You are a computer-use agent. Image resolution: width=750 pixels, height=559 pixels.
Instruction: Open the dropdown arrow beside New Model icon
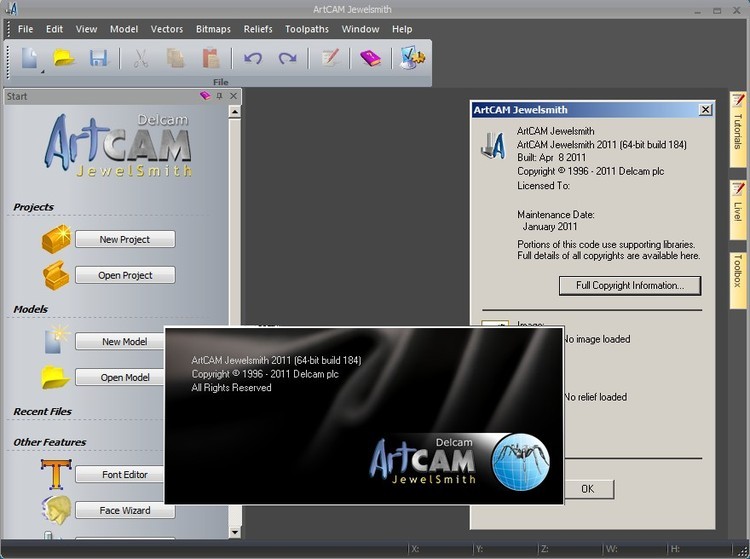(x=43, y=72)
